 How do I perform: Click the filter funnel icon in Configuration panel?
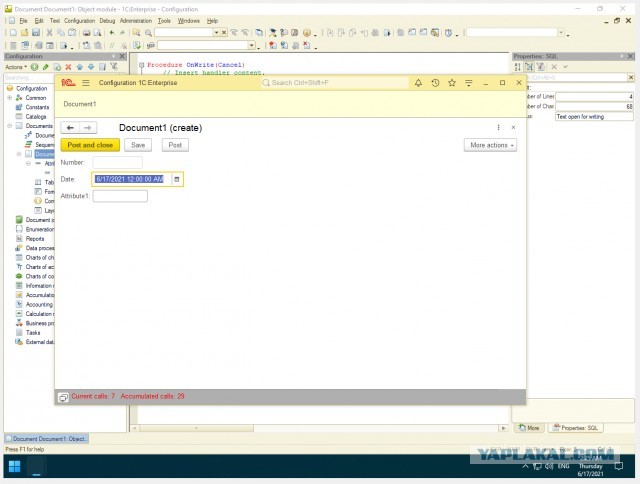[x=114, y=67]
